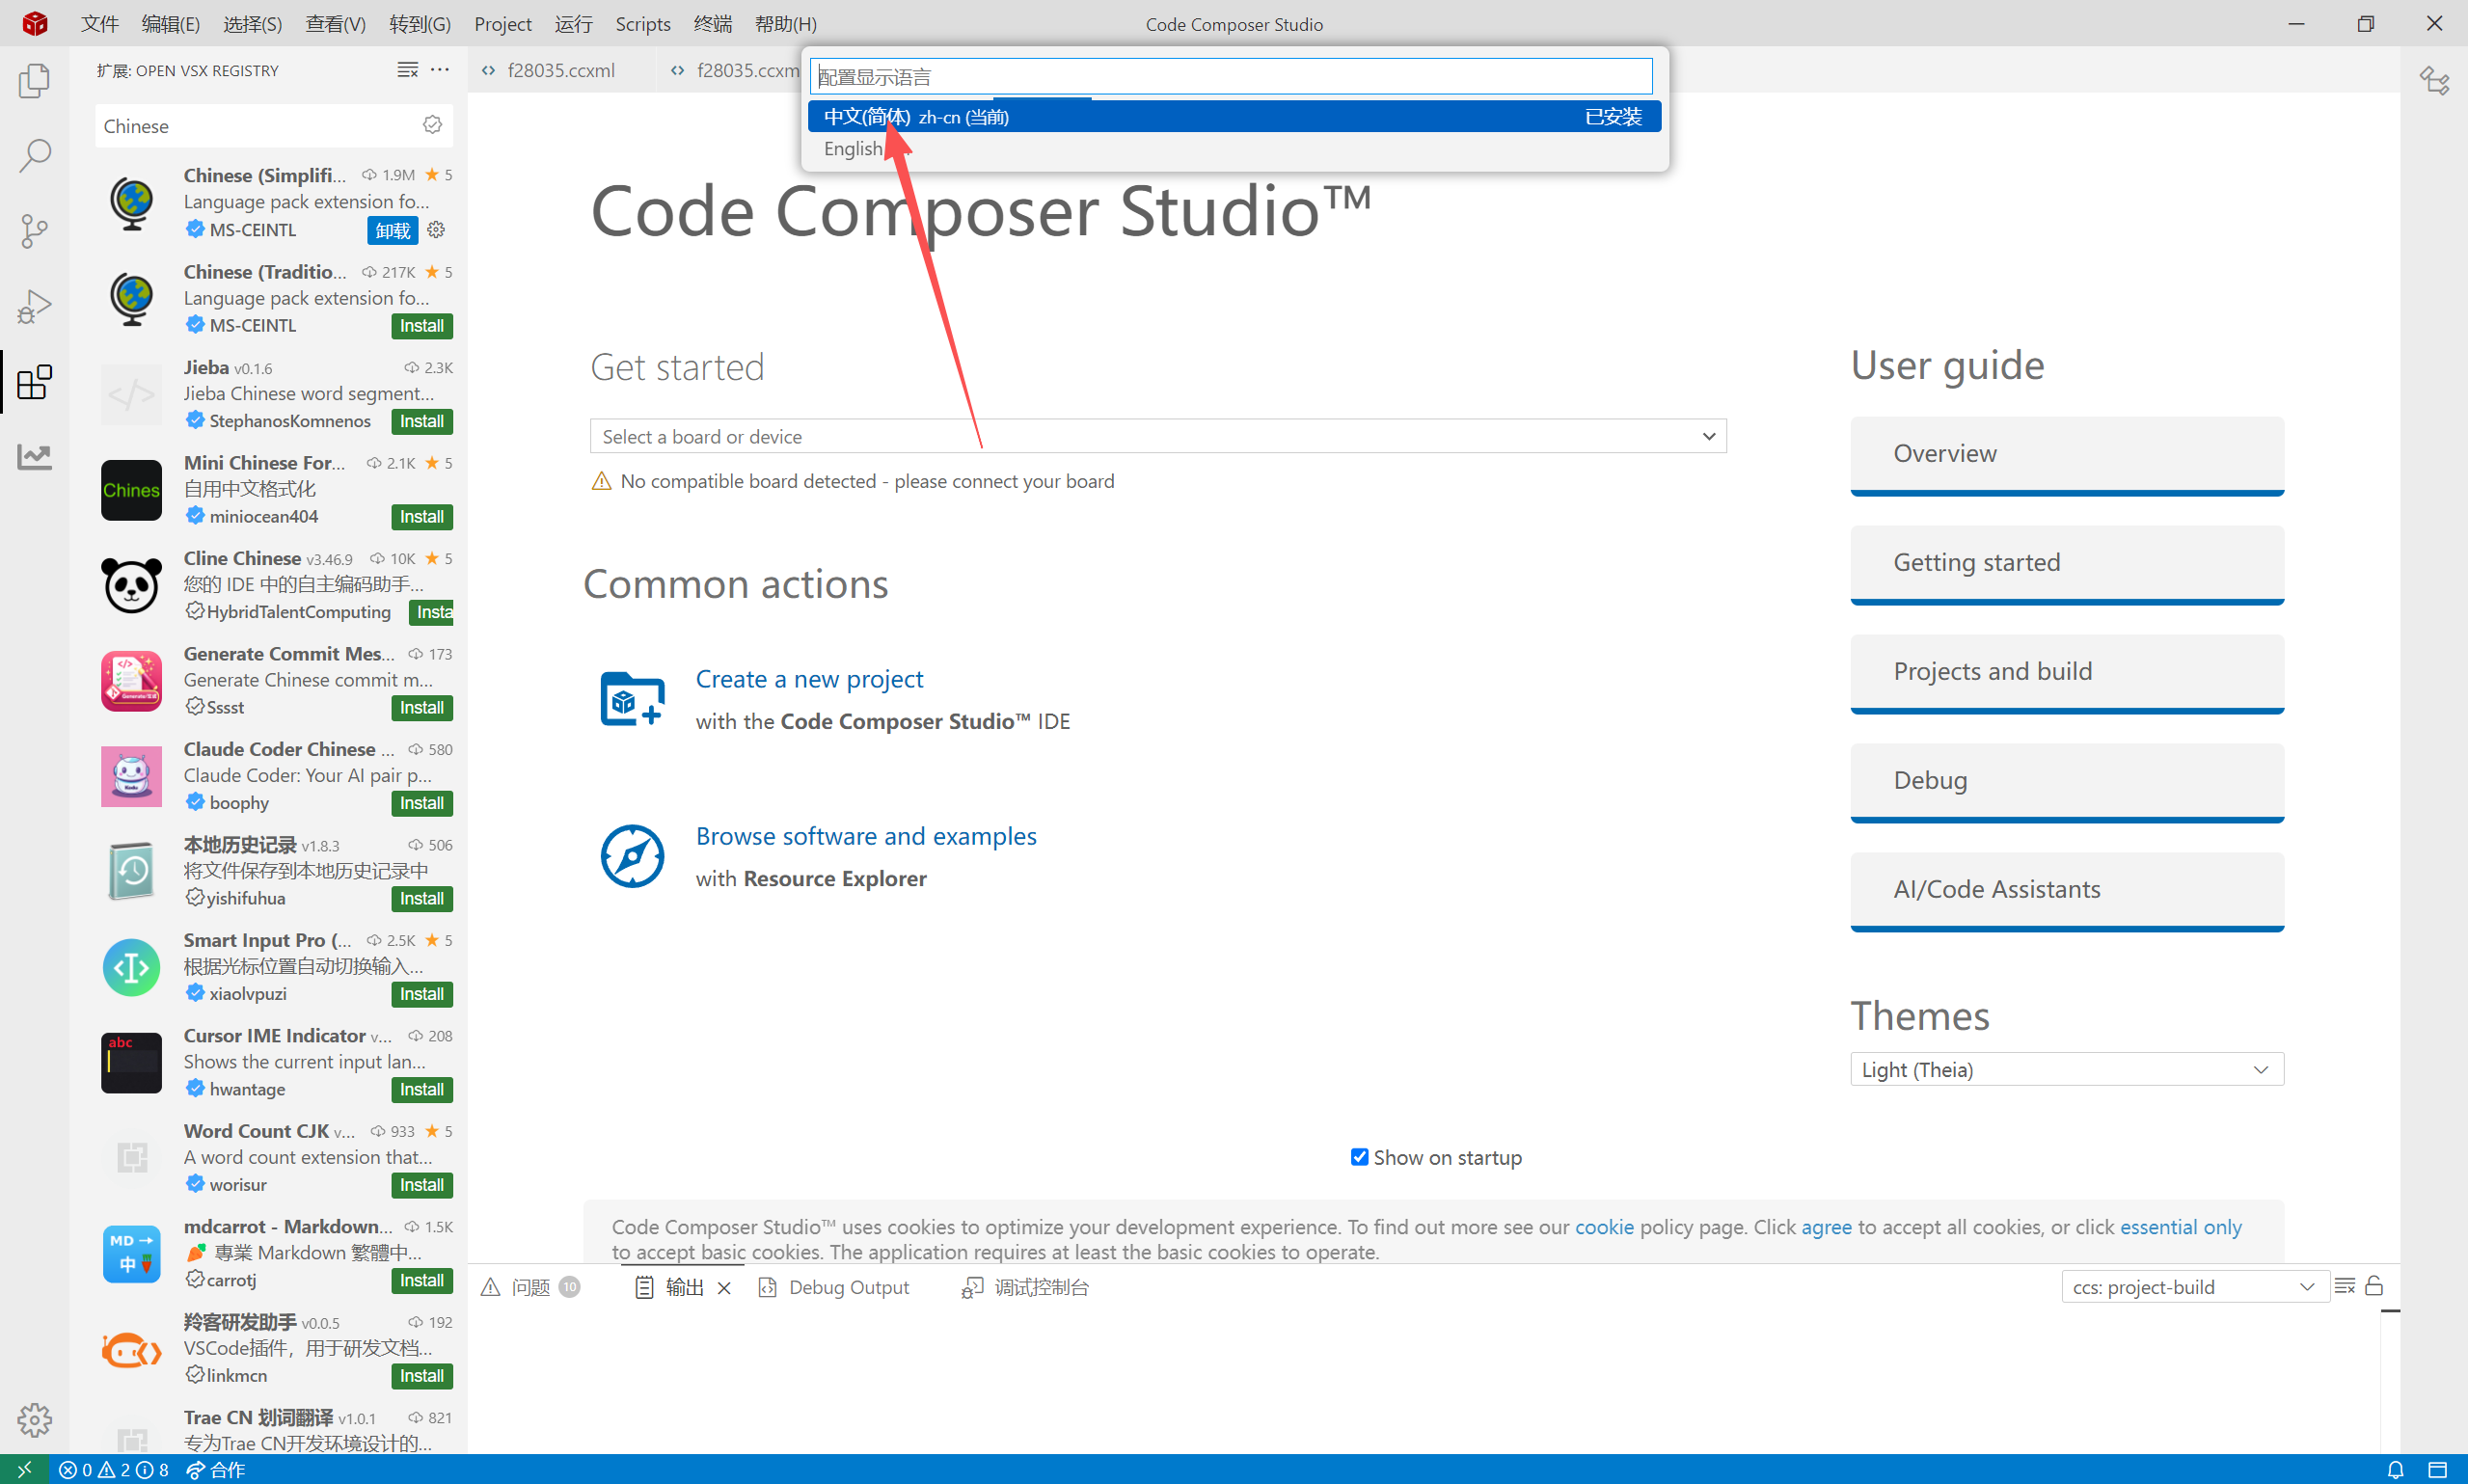This screenshot has width=2468, height=1484.
Task: Install the Chinese (Traditional) language pack
Action: pyautogui.click(x=421, y=326)
